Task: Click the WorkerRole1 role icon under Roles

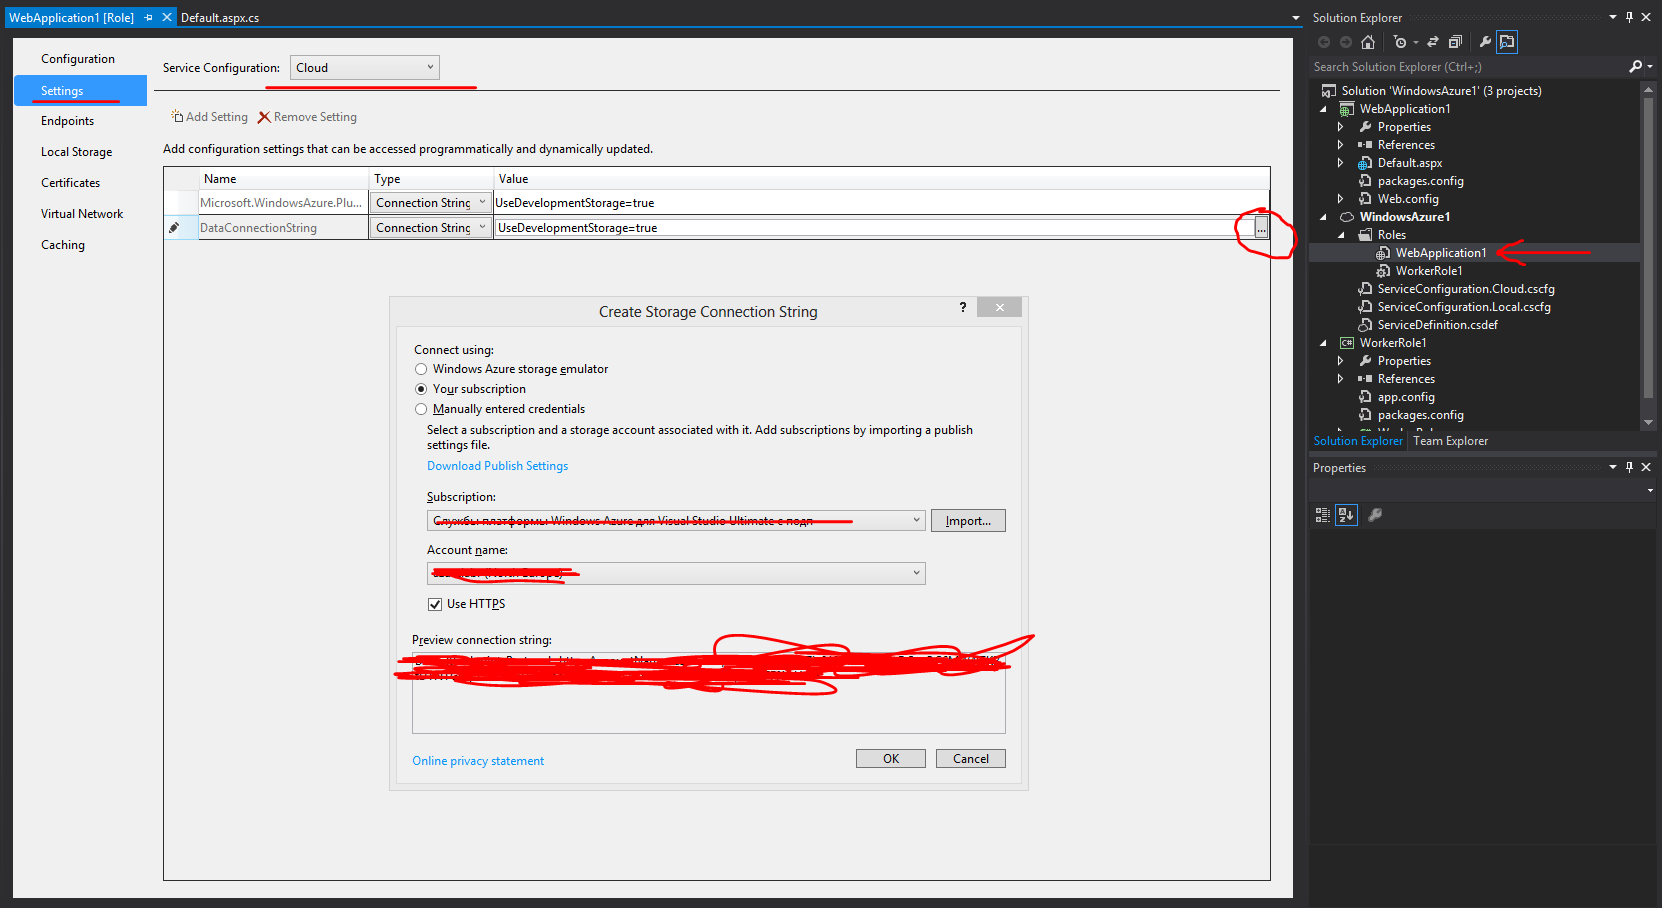Action: click(1383, 271)
